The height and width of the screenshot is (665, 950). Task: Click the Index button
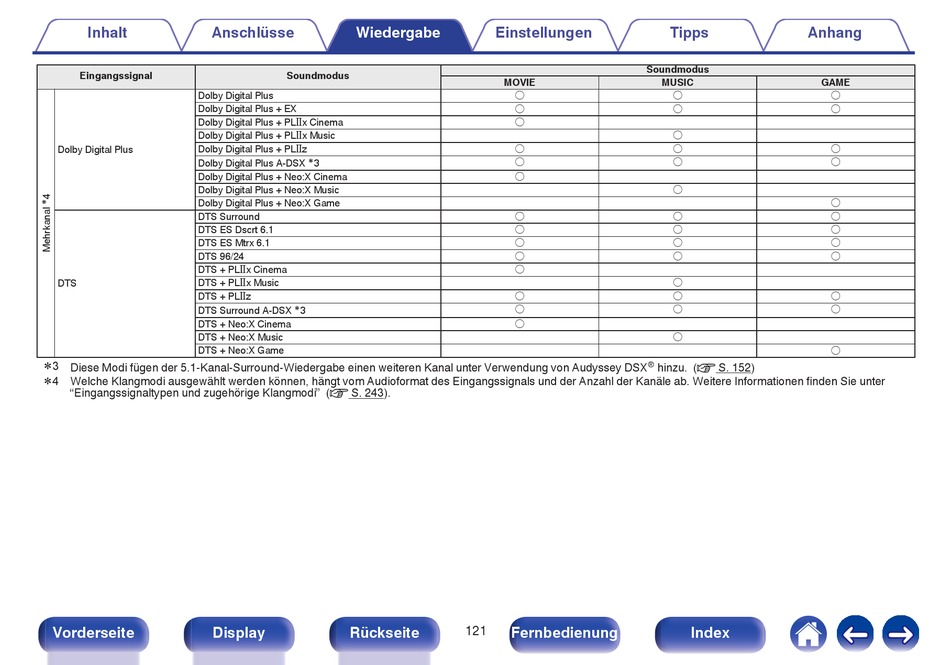coord(709,634)
